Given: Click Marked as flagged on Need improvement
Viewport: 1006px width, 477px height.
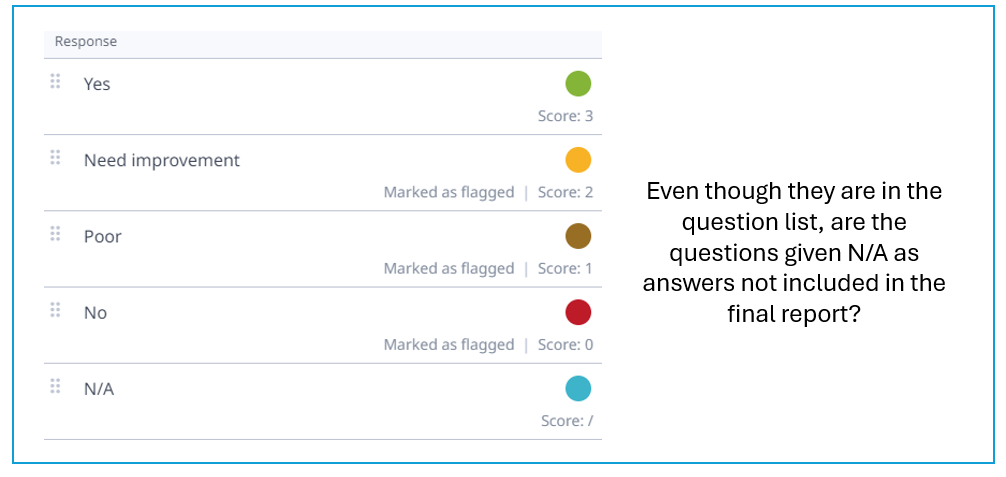Looking at the screenshot, I should tap(449, 192).
